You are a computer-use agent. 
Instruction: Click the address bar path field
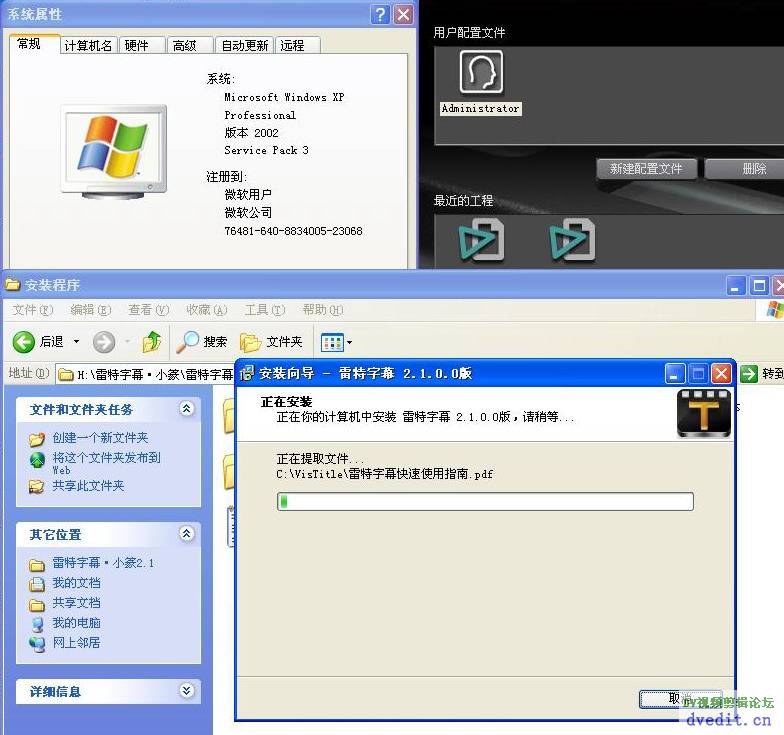(150, 374)
